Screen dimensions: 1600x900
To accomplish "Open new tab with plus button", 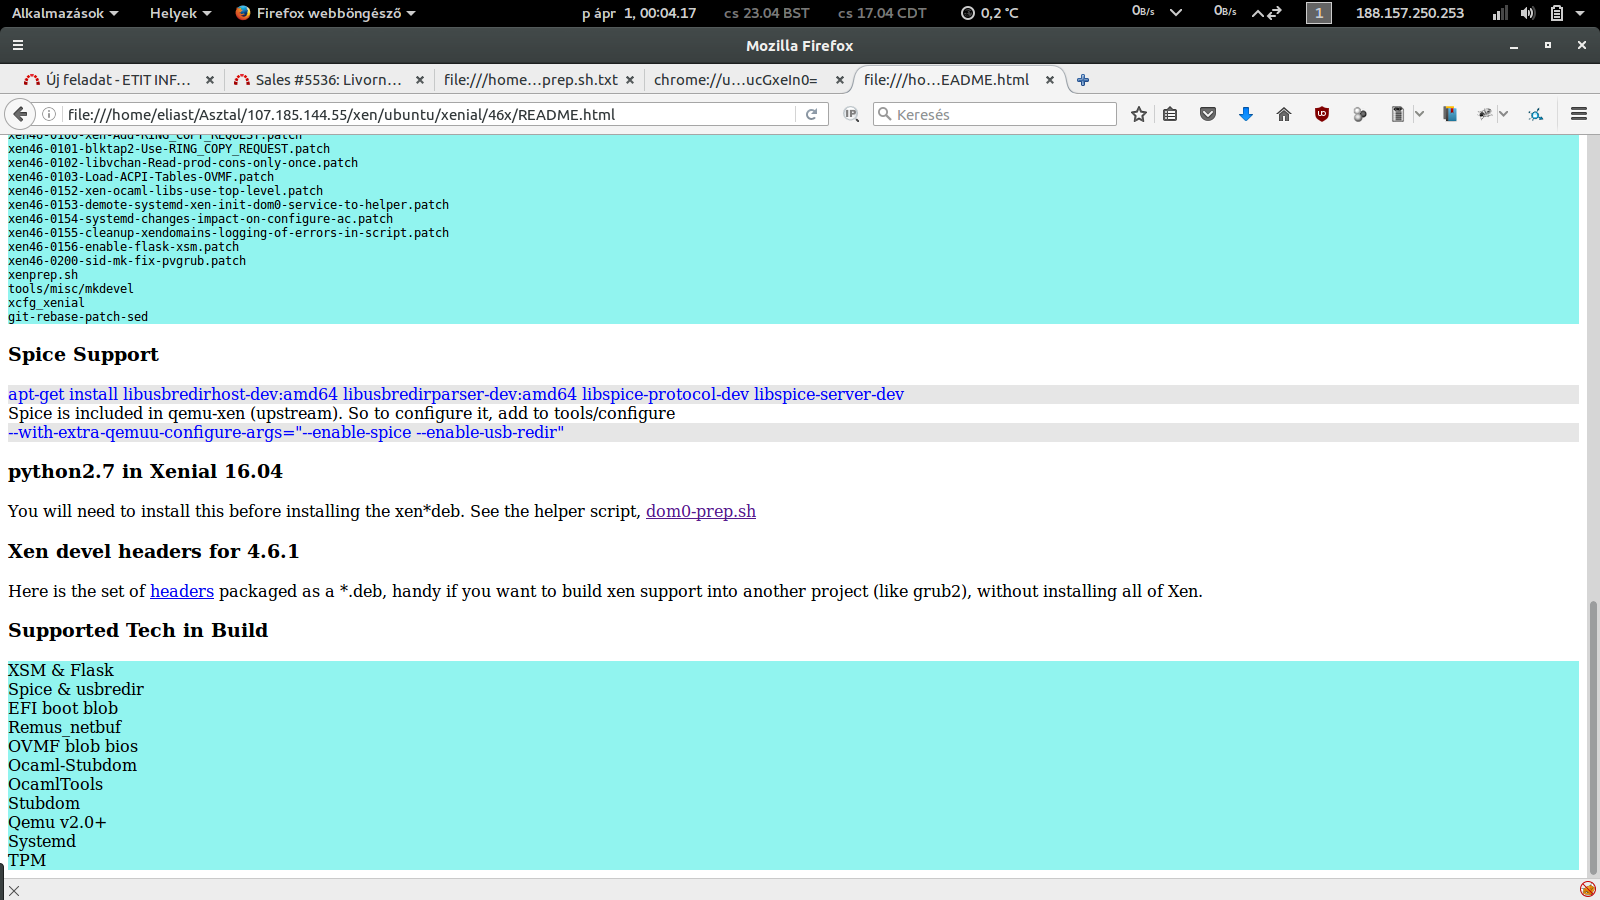I will [1083, 80].
